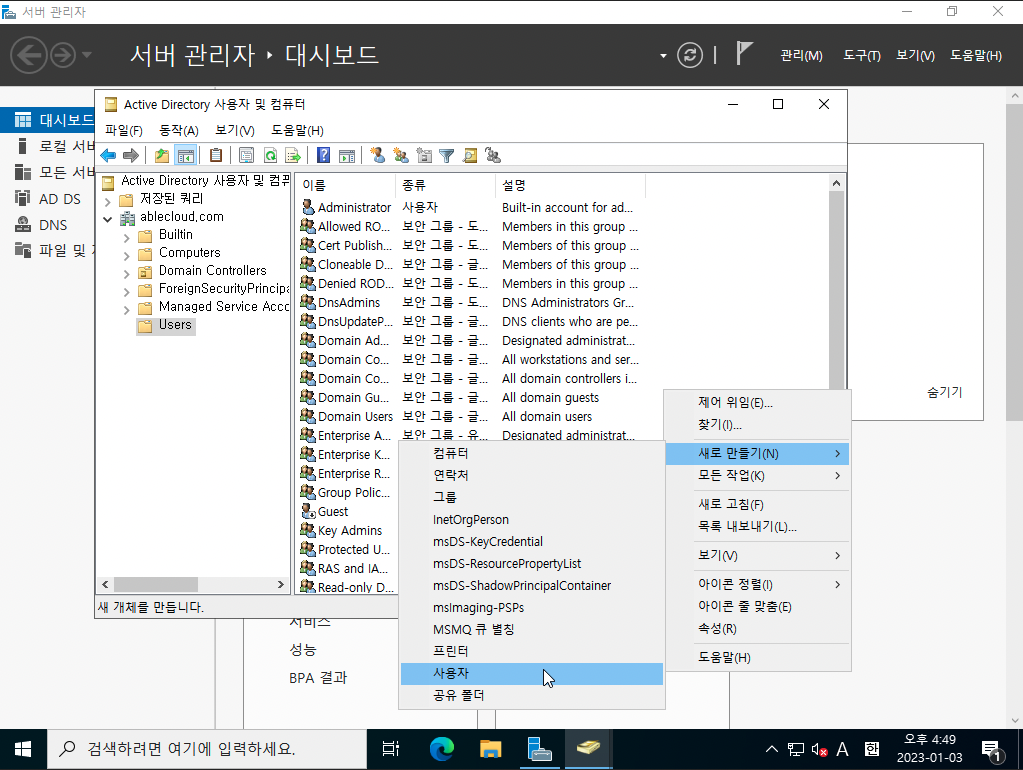Click 속성(R) in context menu
This screenshot has width=1023, height=770.
coord(757,628)
